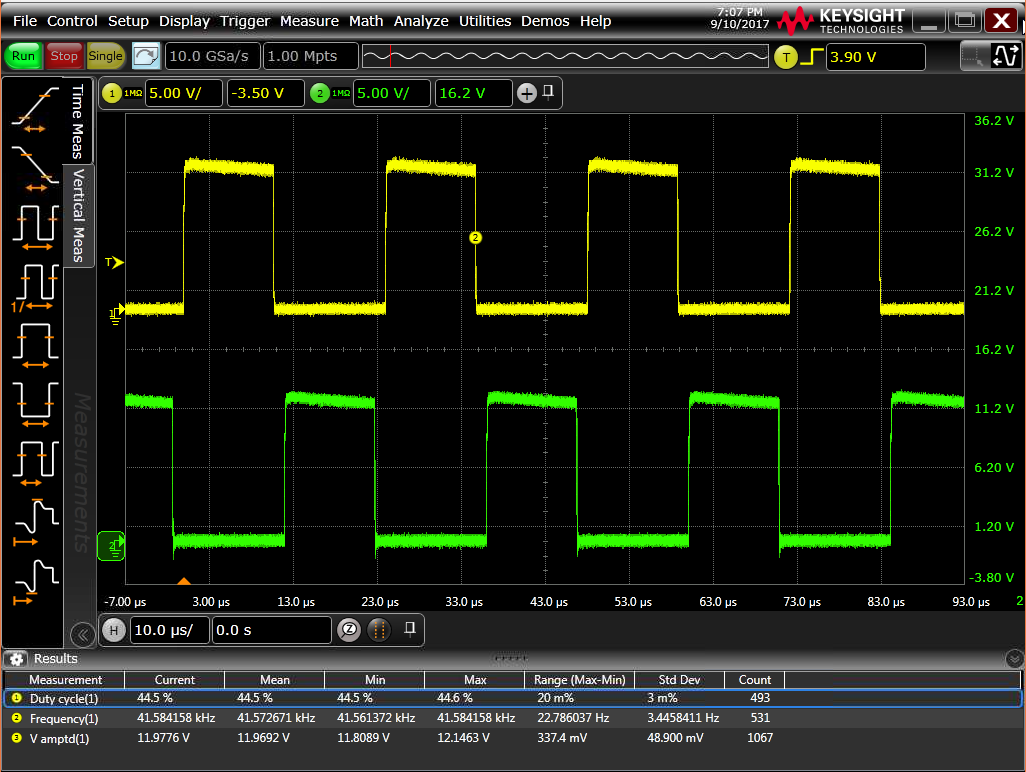Click the horizontal H button icon
This screenshot has height=772, width=1026.
click(x=114, y=630)
